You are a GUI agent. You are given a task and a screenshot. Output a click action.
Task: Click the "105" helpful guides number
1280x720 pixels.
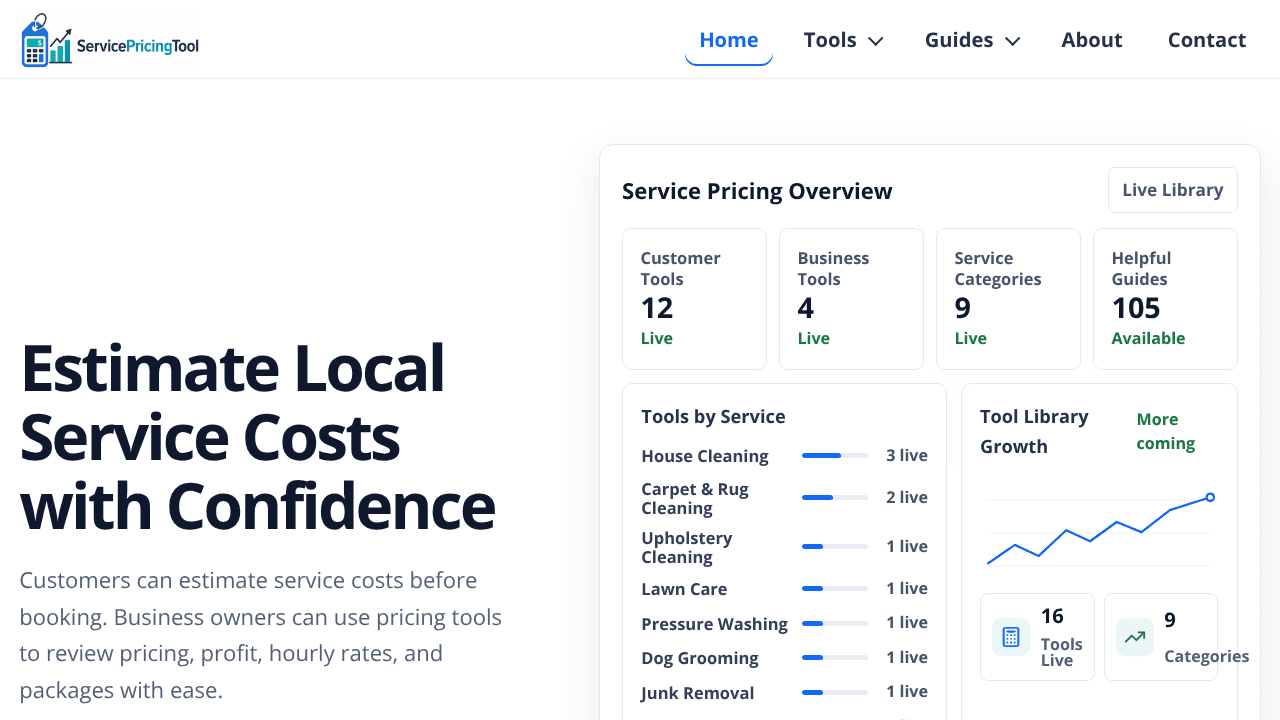point(1136,308)
